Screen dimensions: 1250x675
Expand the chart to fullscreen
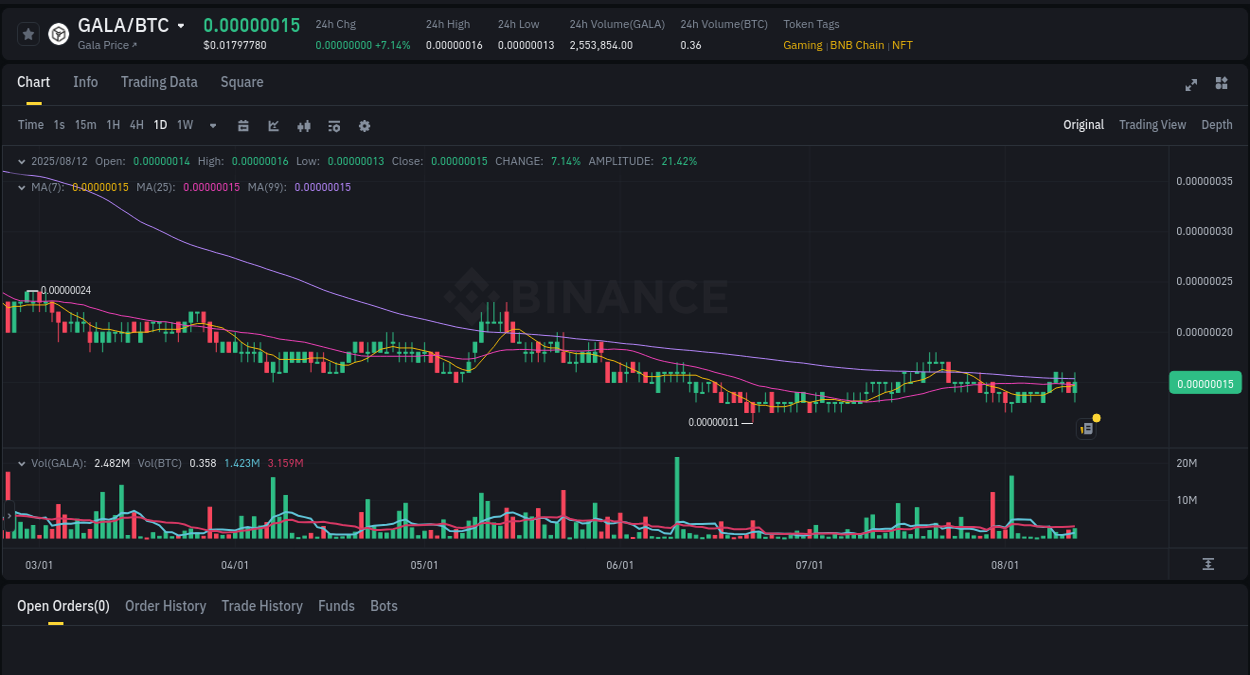(1191, 84)
